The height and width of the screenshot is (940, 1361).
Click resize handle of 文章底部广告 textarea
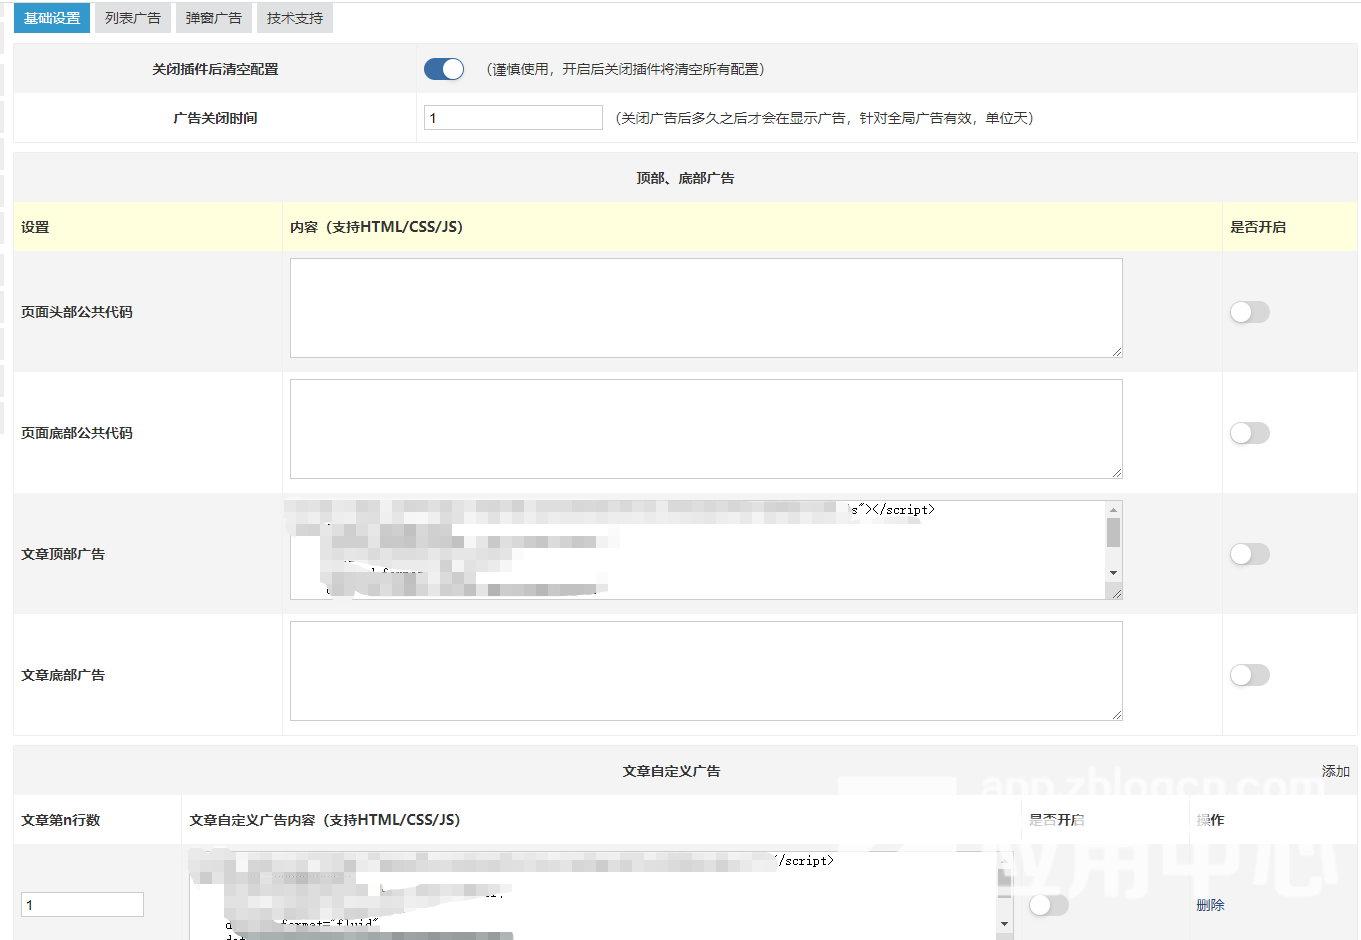[x=1116, y=714]
